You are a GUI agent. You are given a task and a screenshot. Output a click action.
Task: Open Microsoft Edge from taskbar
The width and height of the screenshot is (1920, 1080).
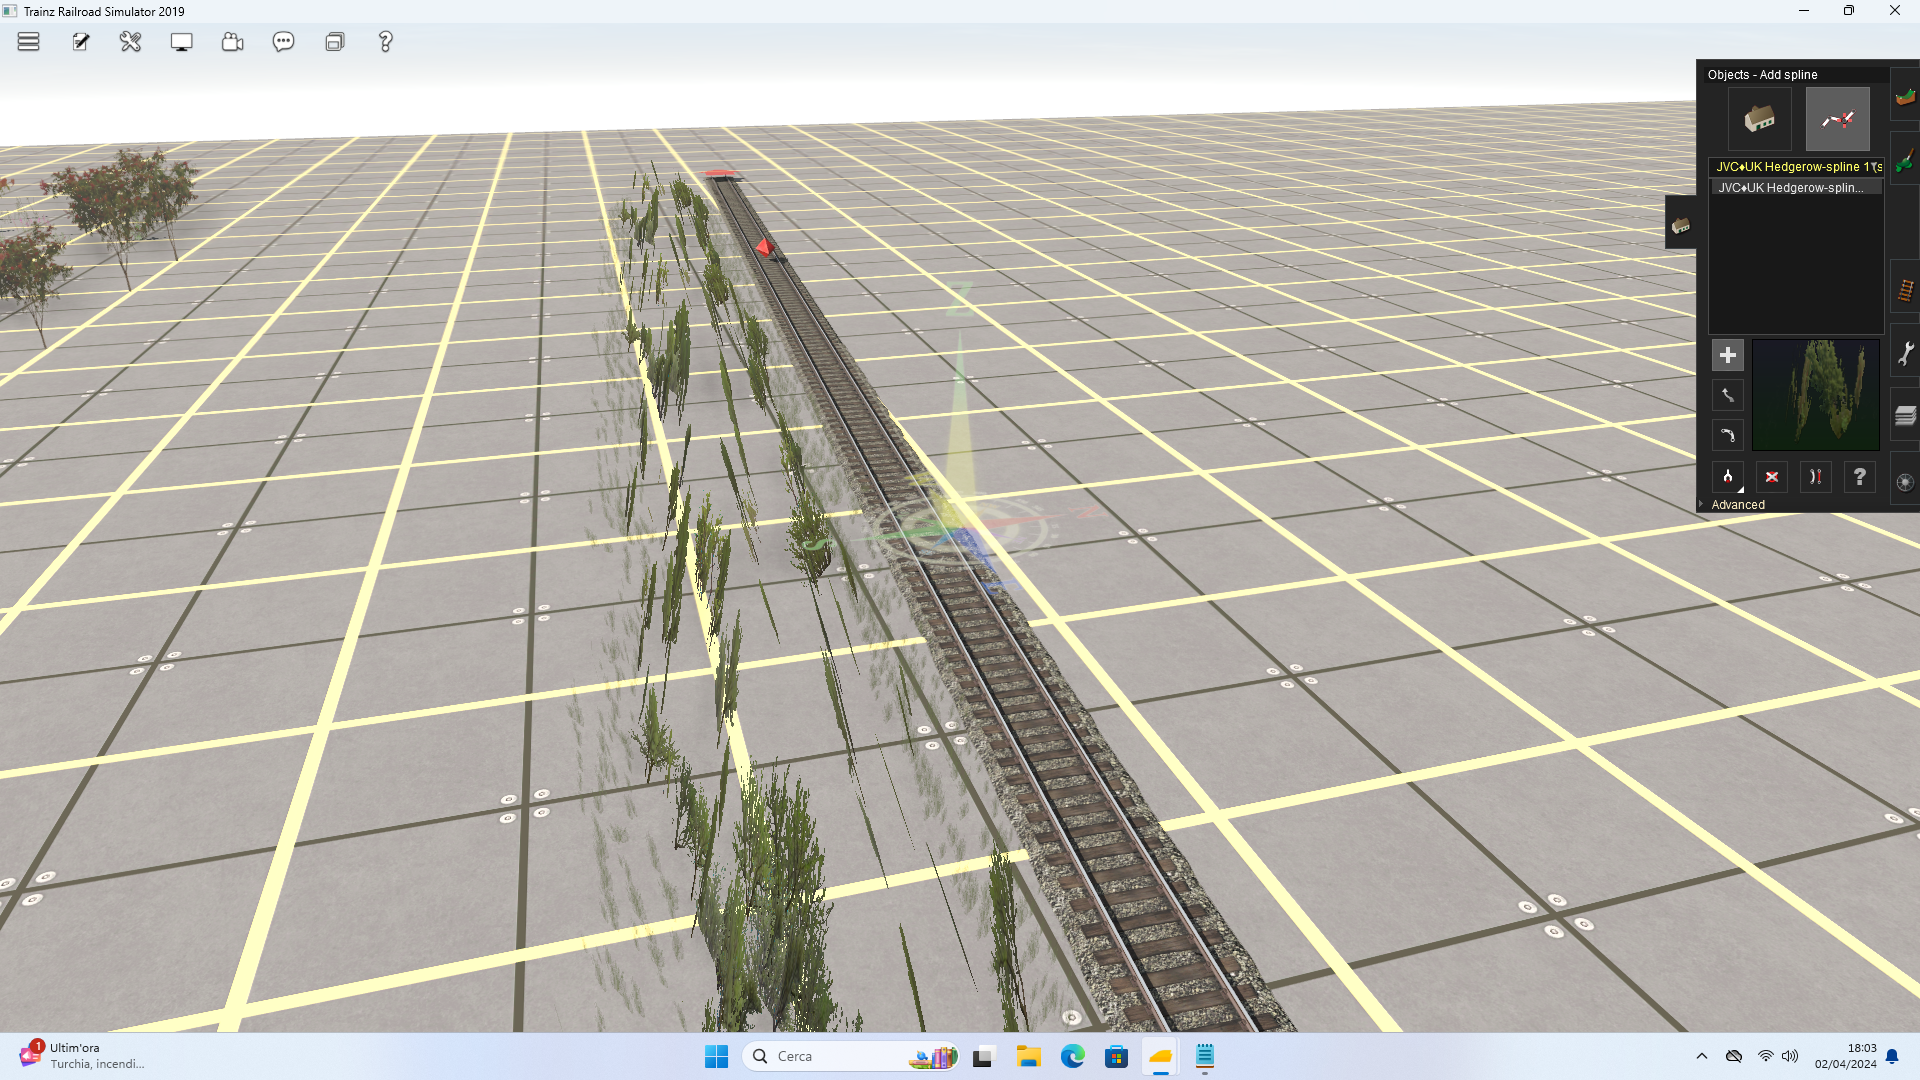(x=1072, y=1056)
